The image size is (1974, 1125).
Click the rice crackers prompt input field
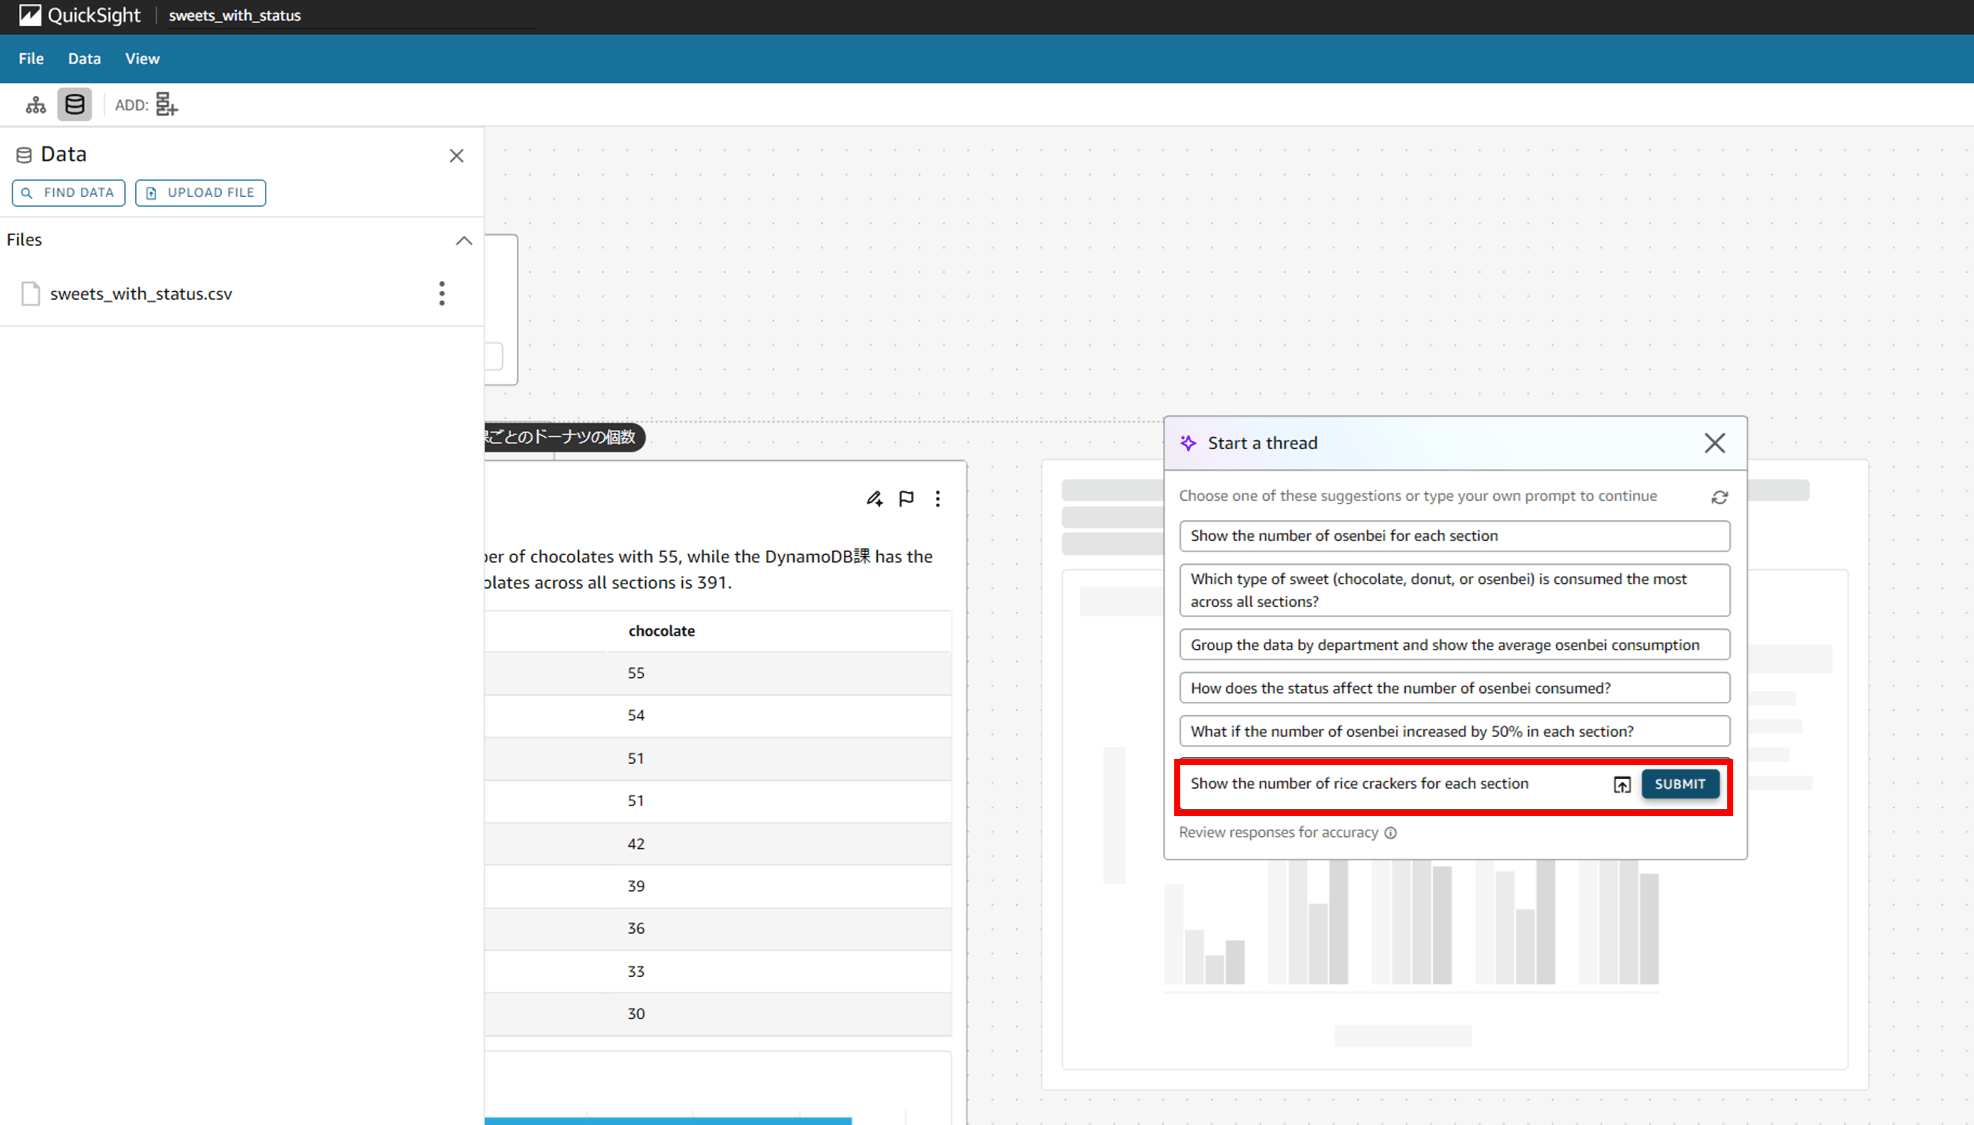(1390, 783)
